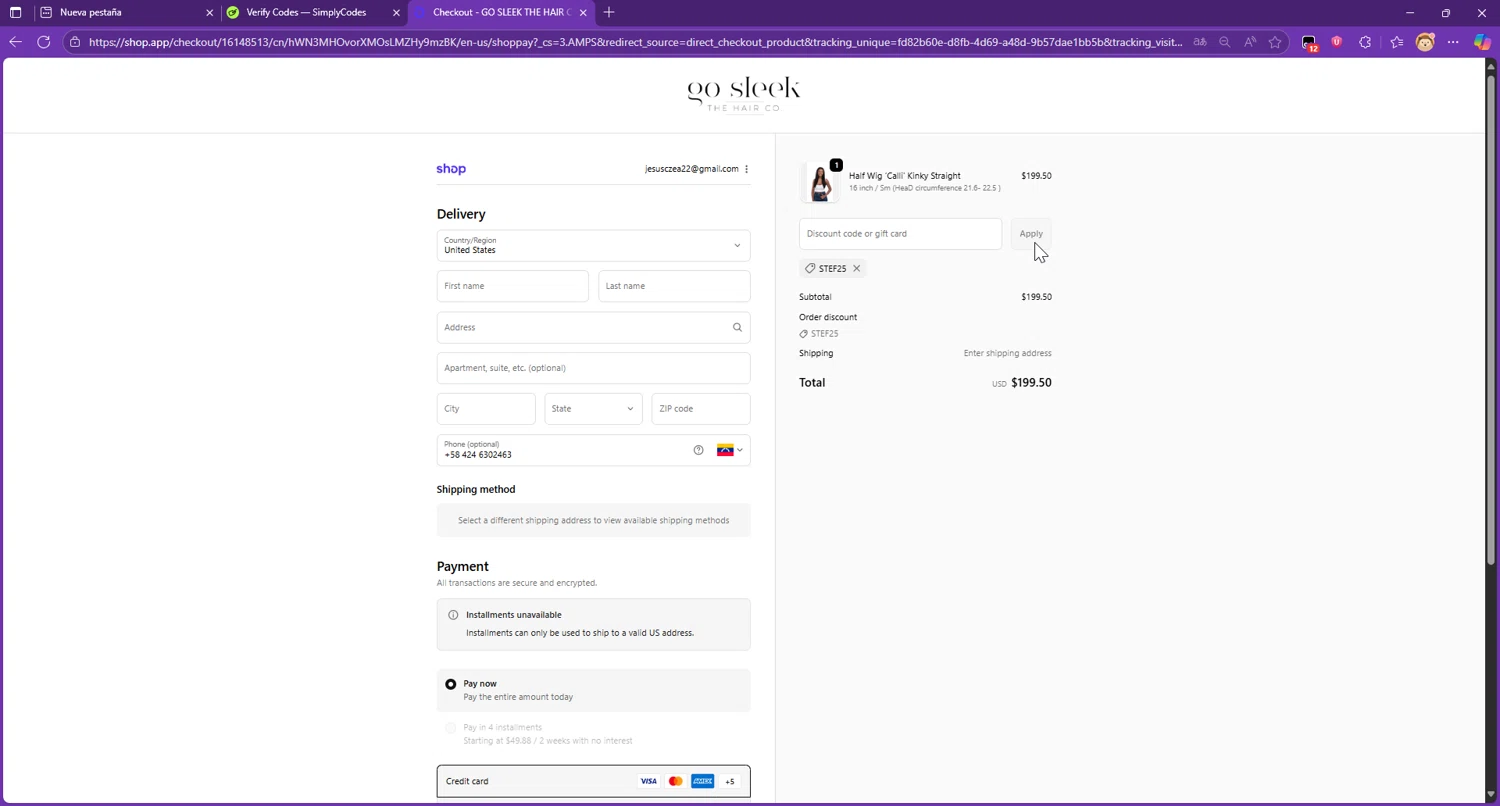Open the browser extensions puzzle icon
The width and height of the screenshot is (1500, 806).
(x=1365, y=42)
